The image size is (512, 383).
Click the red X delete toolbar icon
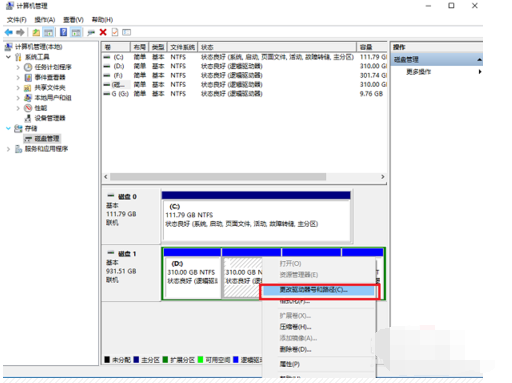click(x=103, y=32)
